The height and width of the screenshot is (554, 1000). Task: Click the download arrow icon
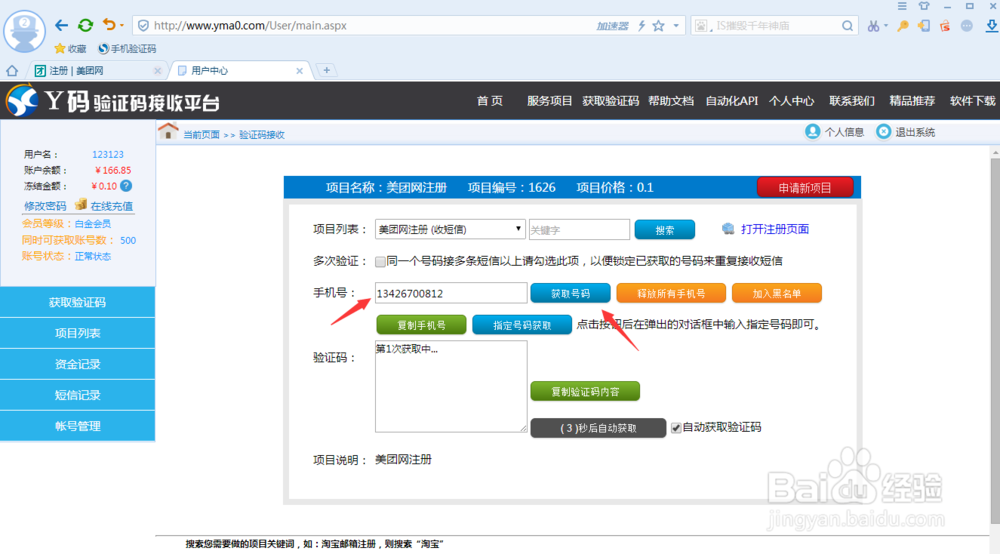pos(992,26)
